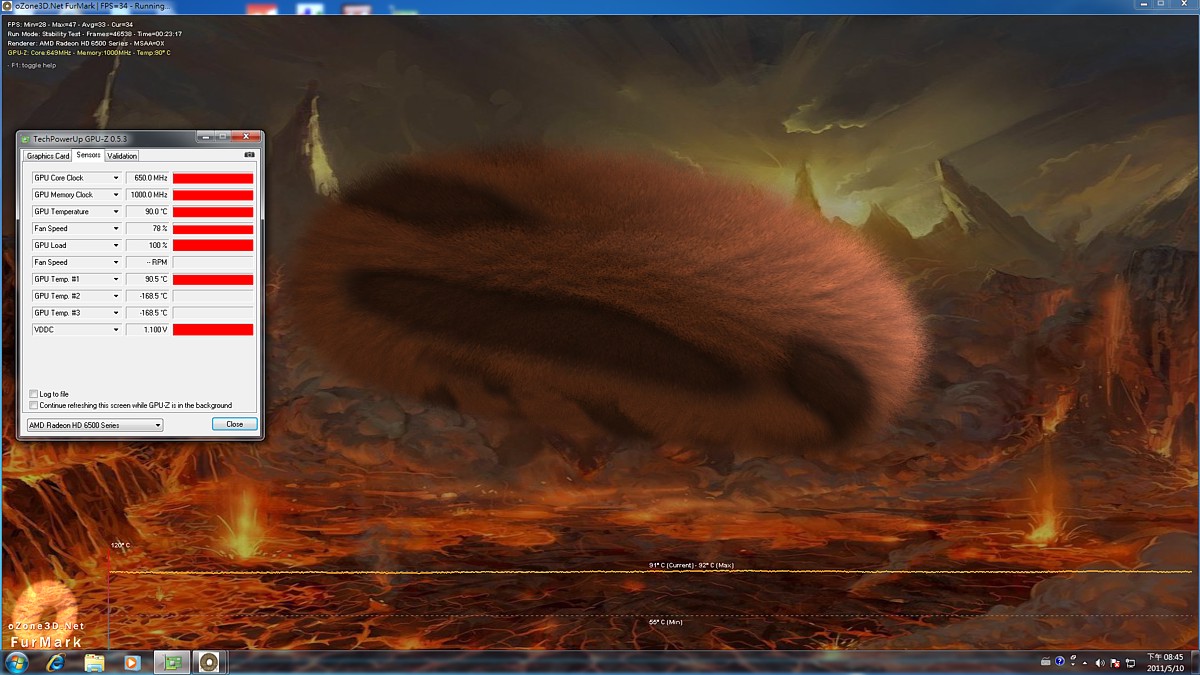This screenshot has width=1200, height=675.
Task: Click the Show desktop button on taskbar
Action: (1195, 662)
